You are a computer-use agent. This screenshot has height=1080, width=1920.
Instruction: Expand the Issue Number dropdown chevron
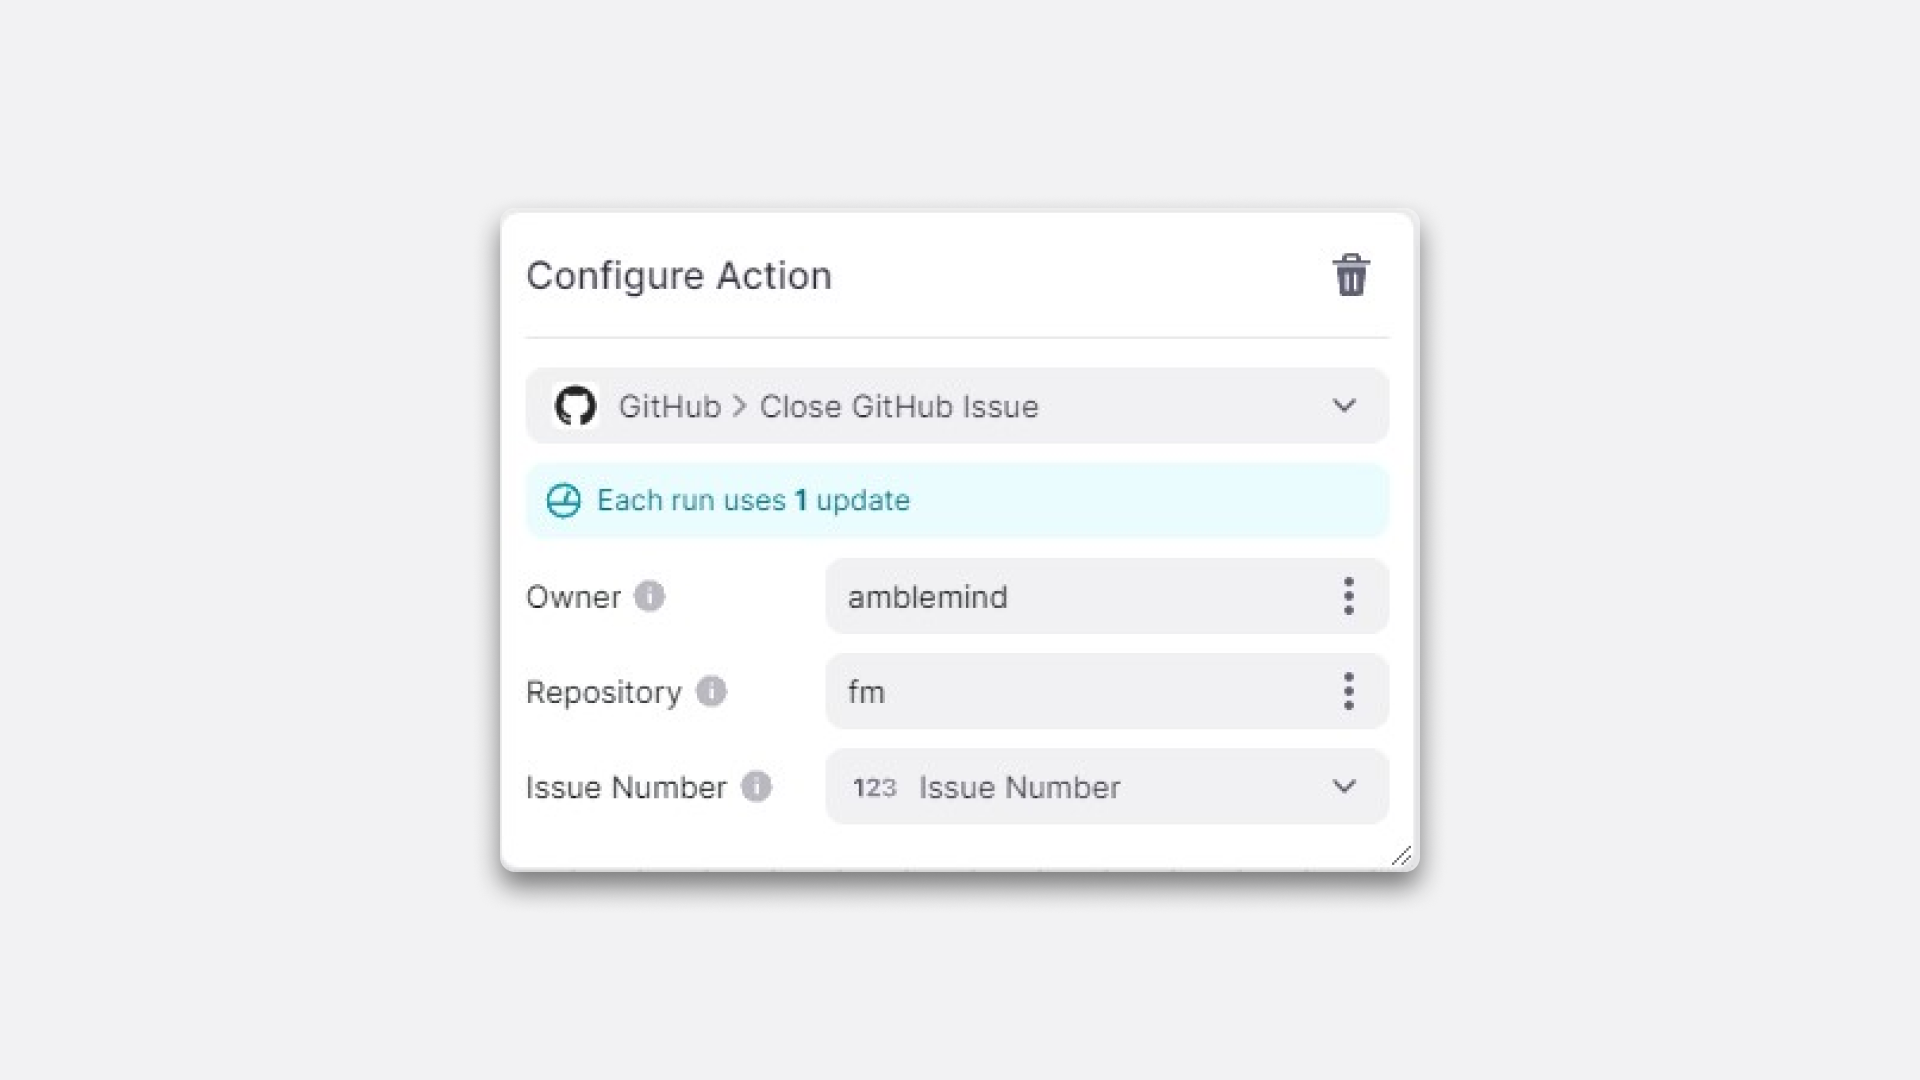1344,787
